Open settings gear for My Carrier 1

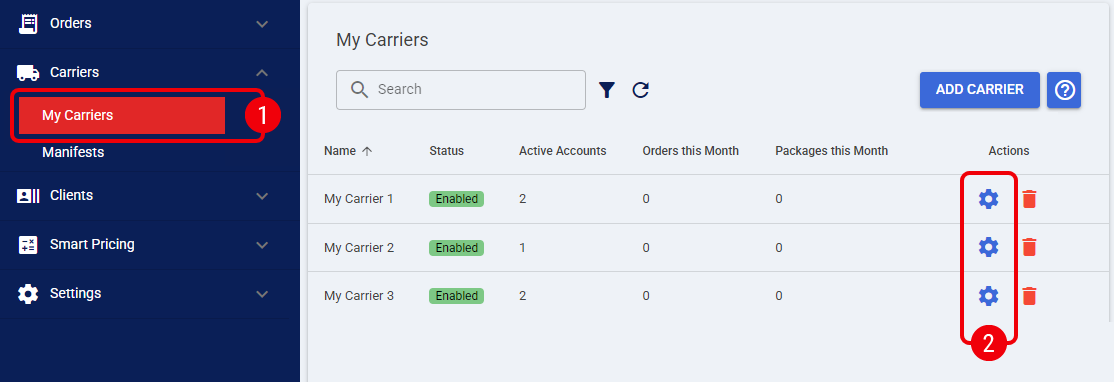pyautogui.click(x=988, y=200)
